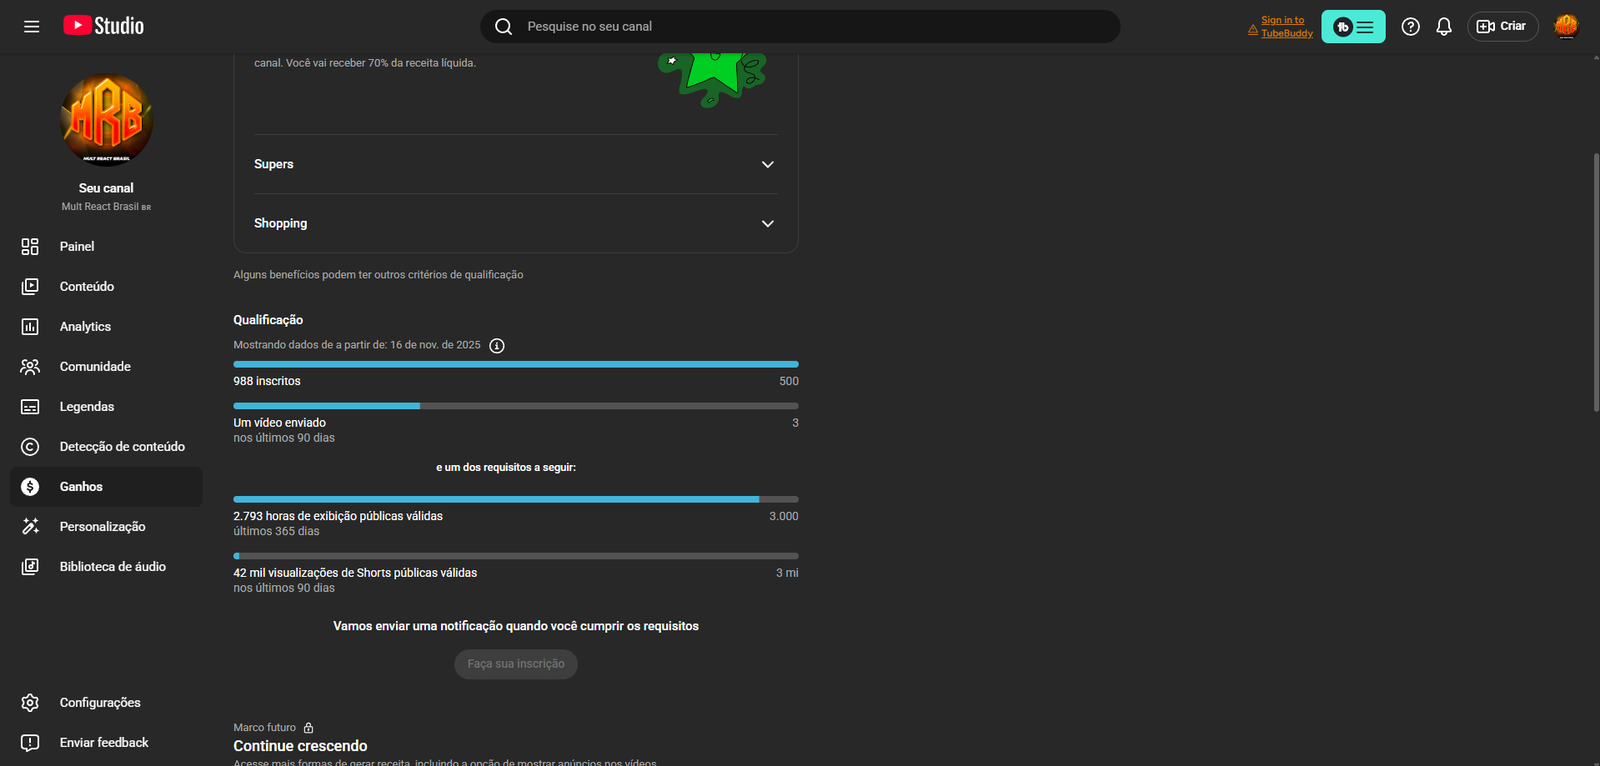
Task: Click the Personalização magic wand icon
Action: (x=30, y=527)
